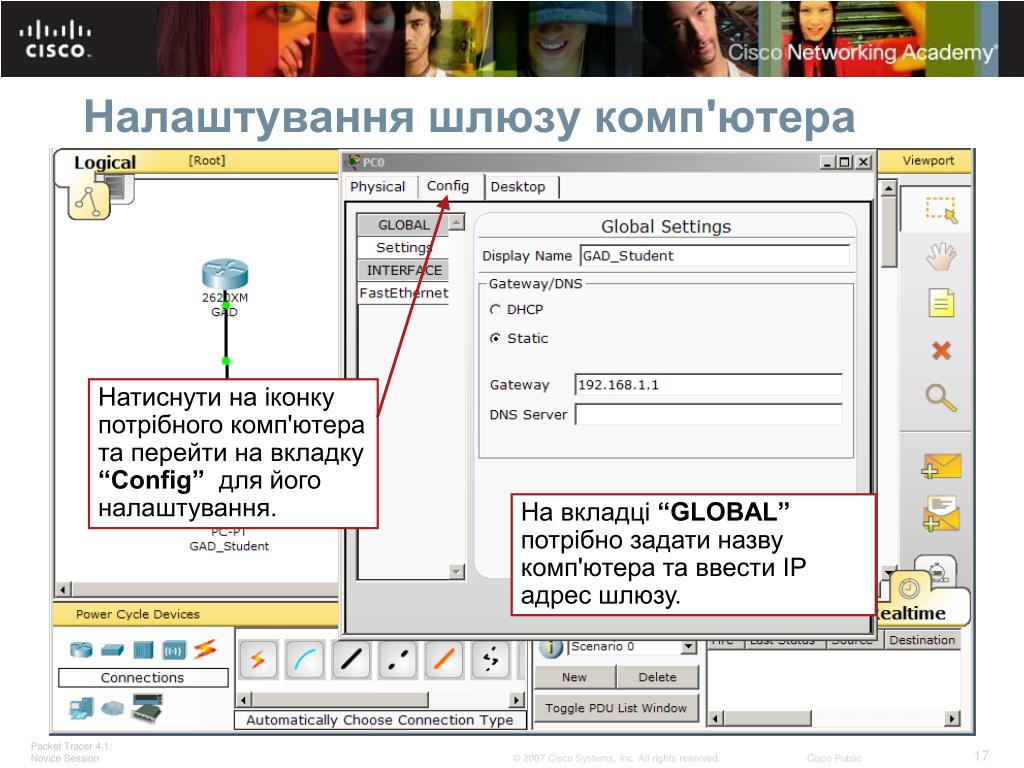The image size is (1024, 768).
Task: Choose the Move Layout hand tool
Action: coord(941,257)
